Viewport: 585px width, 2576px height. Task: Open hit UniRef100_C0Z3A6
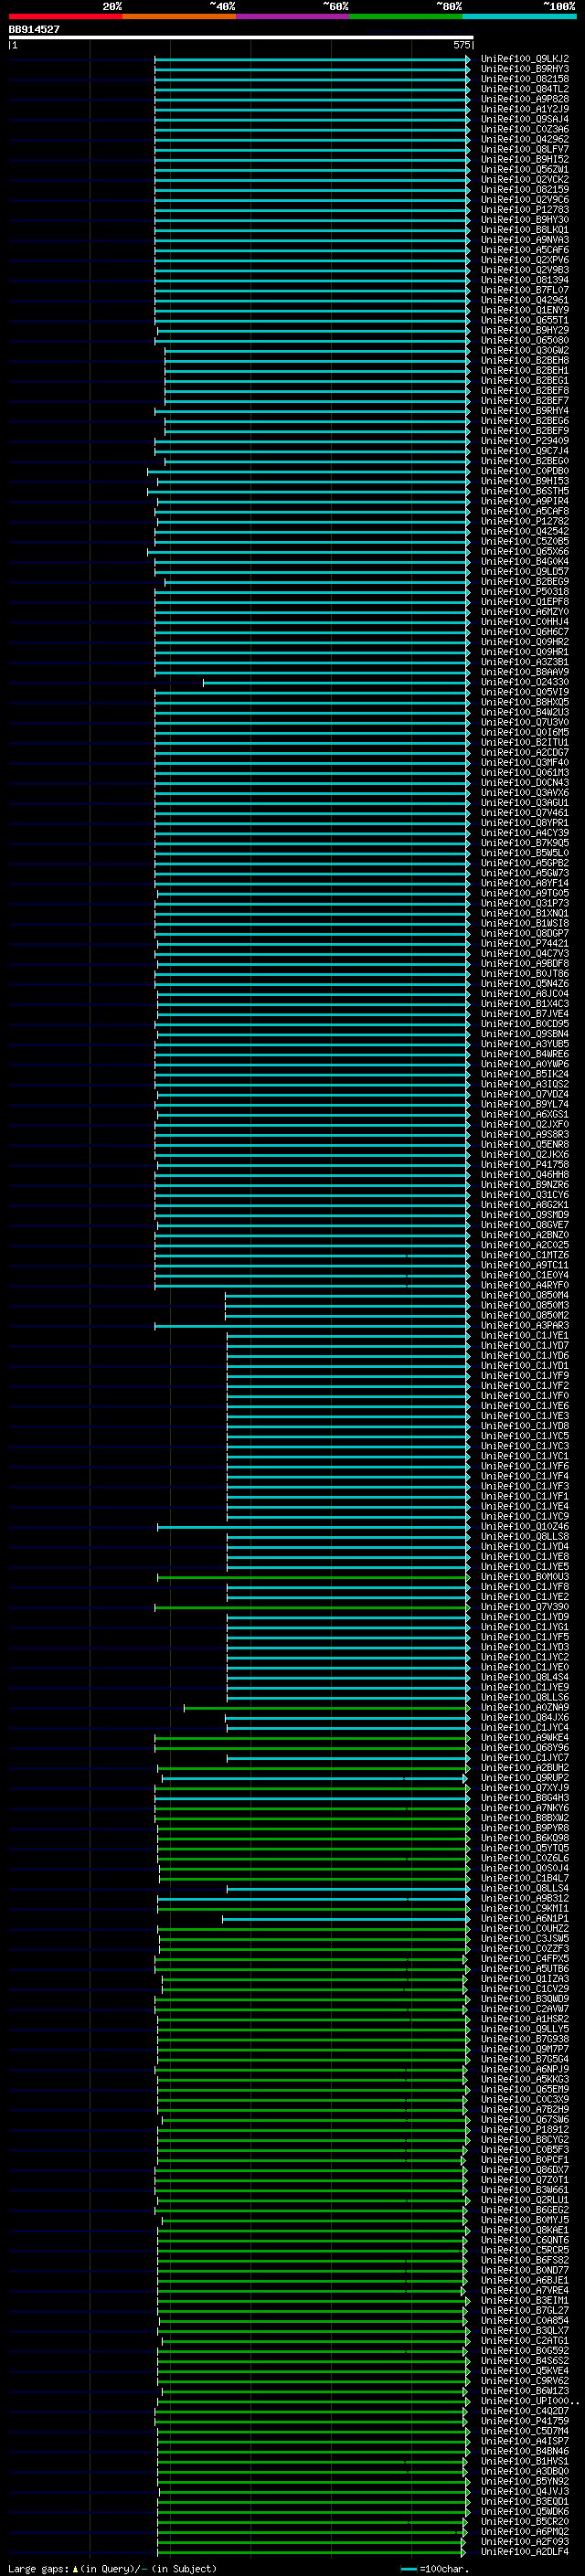coord(525,129)
